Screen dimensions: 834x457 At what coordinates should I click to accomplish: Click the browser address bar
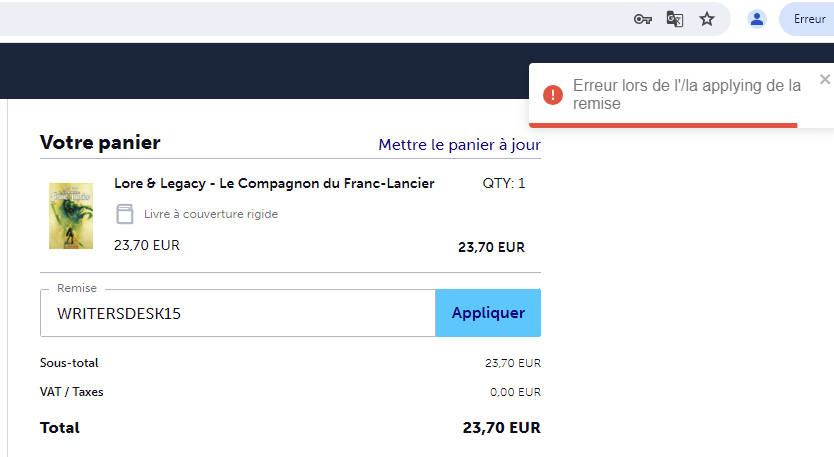pyautogui.click(x=300, y=19)
